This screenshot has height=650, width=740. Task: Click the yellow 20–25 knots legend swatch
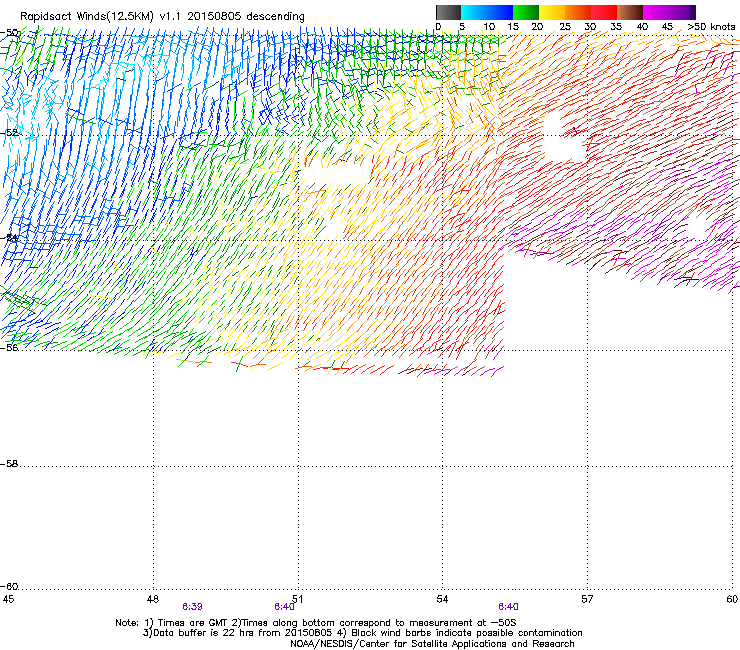[x=552, y=12]
